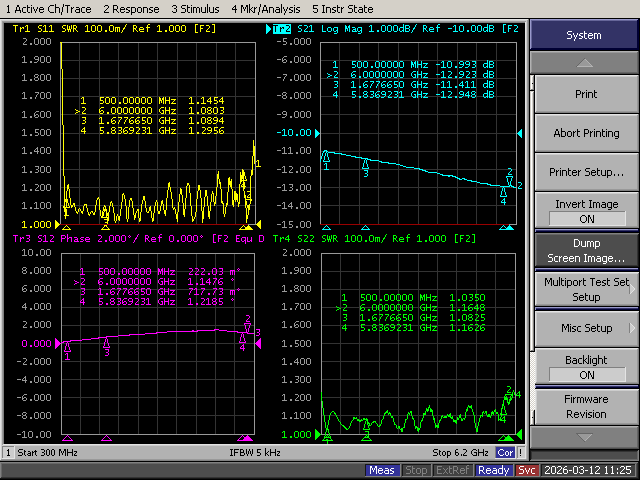Image resolution: width=640 pixels, height=480 pixels.
Task: Click the Meas status indicator
Action: pos(381,470)
